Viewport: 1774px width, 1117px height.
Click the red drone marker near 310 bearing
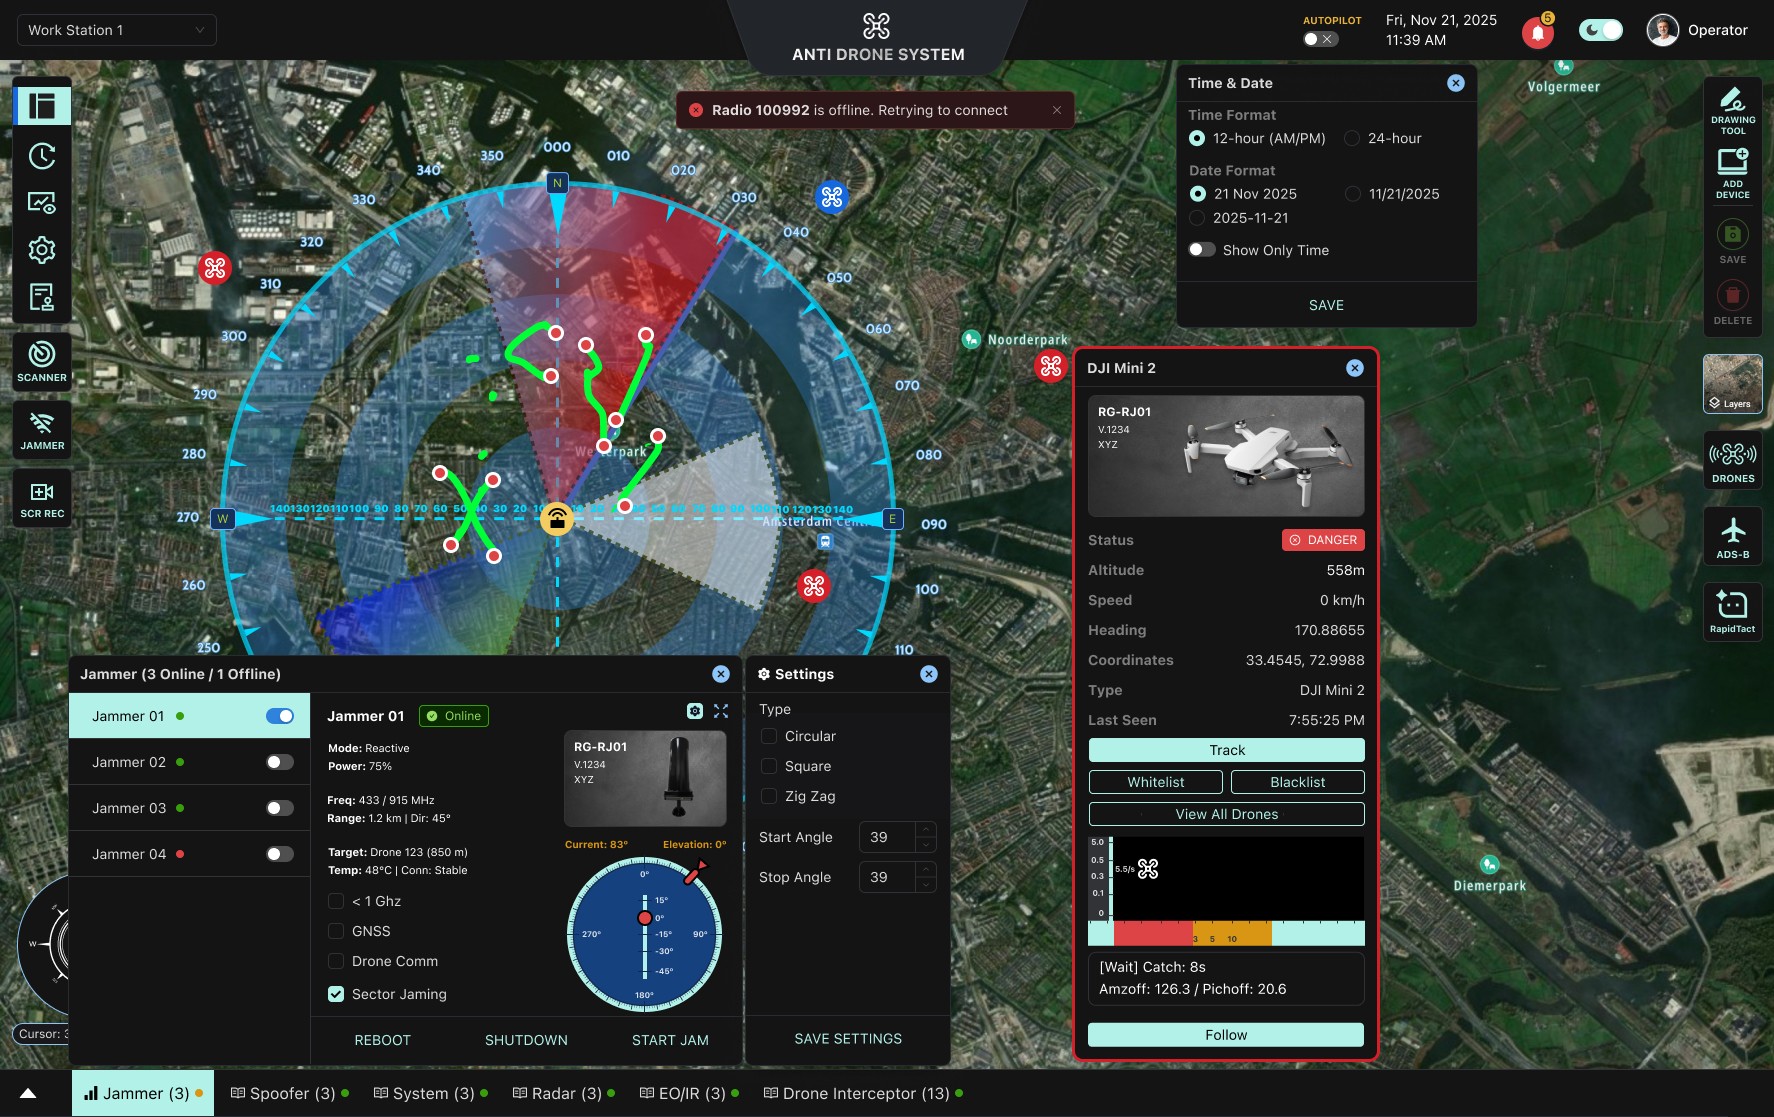pyautogui.click(x=215, y=268)
